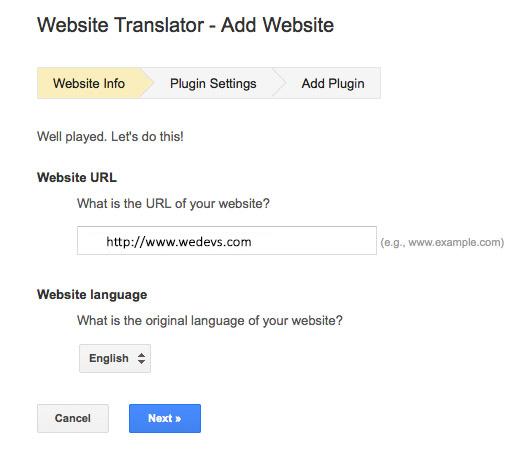Click the '(e.g., www.example.com)' hint text
This screenshot has height=457, width=523.
(442, 242)
